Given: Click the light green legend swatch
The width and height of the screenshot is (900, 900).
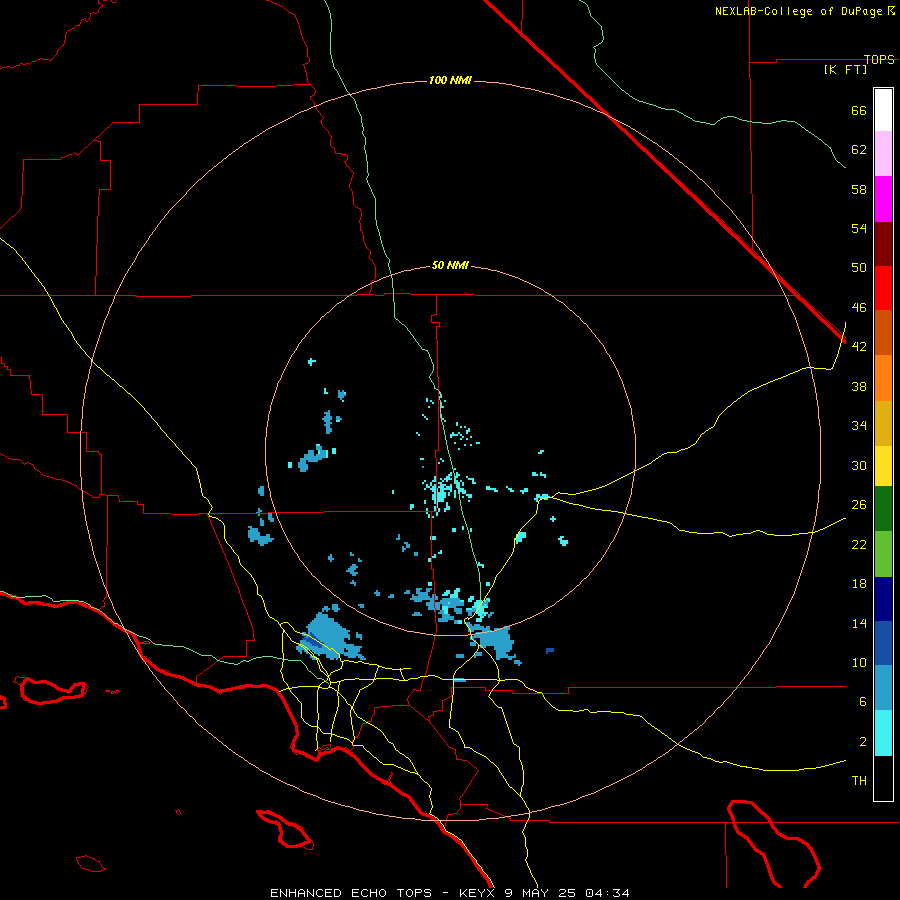Looking at the screenshot, I should click(883, 554).
